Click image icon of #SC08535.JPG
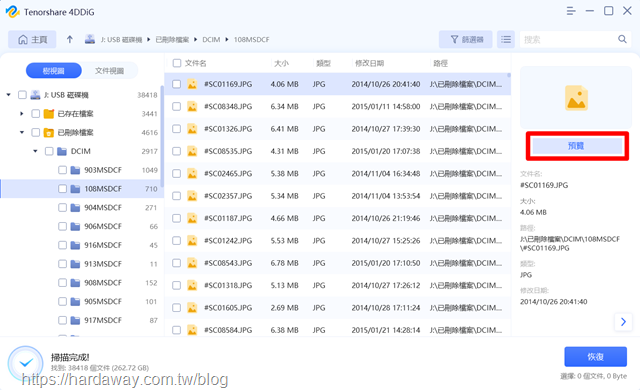This screenshot has height=390, width=640. [192, 151]
